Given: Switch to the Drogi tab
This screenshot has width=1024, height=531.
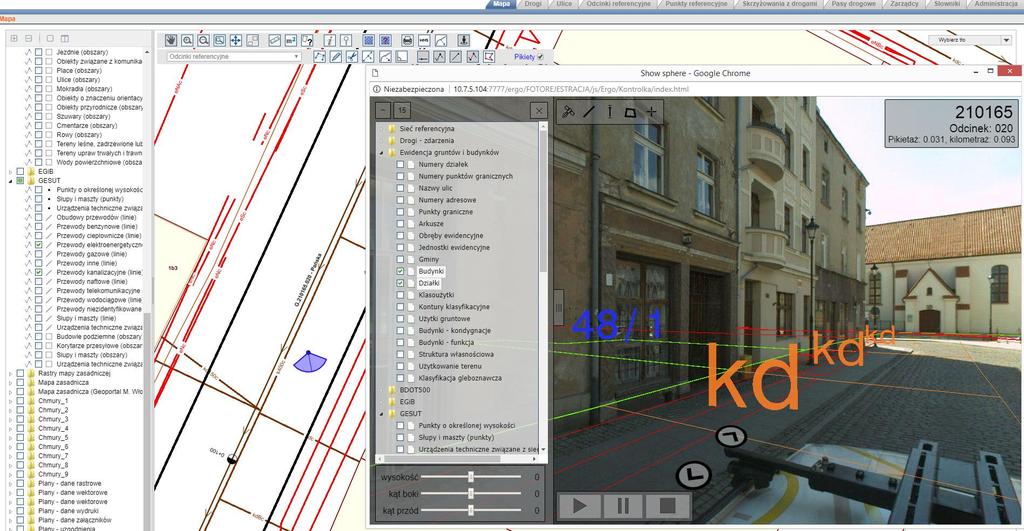Looking at the screenshot, I should pyautogui.click(x=533, y=4).
